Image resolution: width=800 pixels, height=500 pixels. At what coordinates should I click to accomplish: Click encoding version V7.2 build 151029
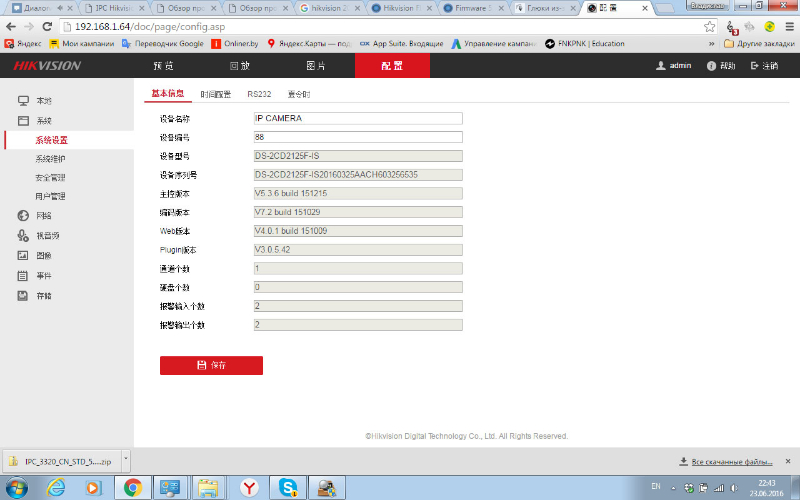click(x=358, y=212)
